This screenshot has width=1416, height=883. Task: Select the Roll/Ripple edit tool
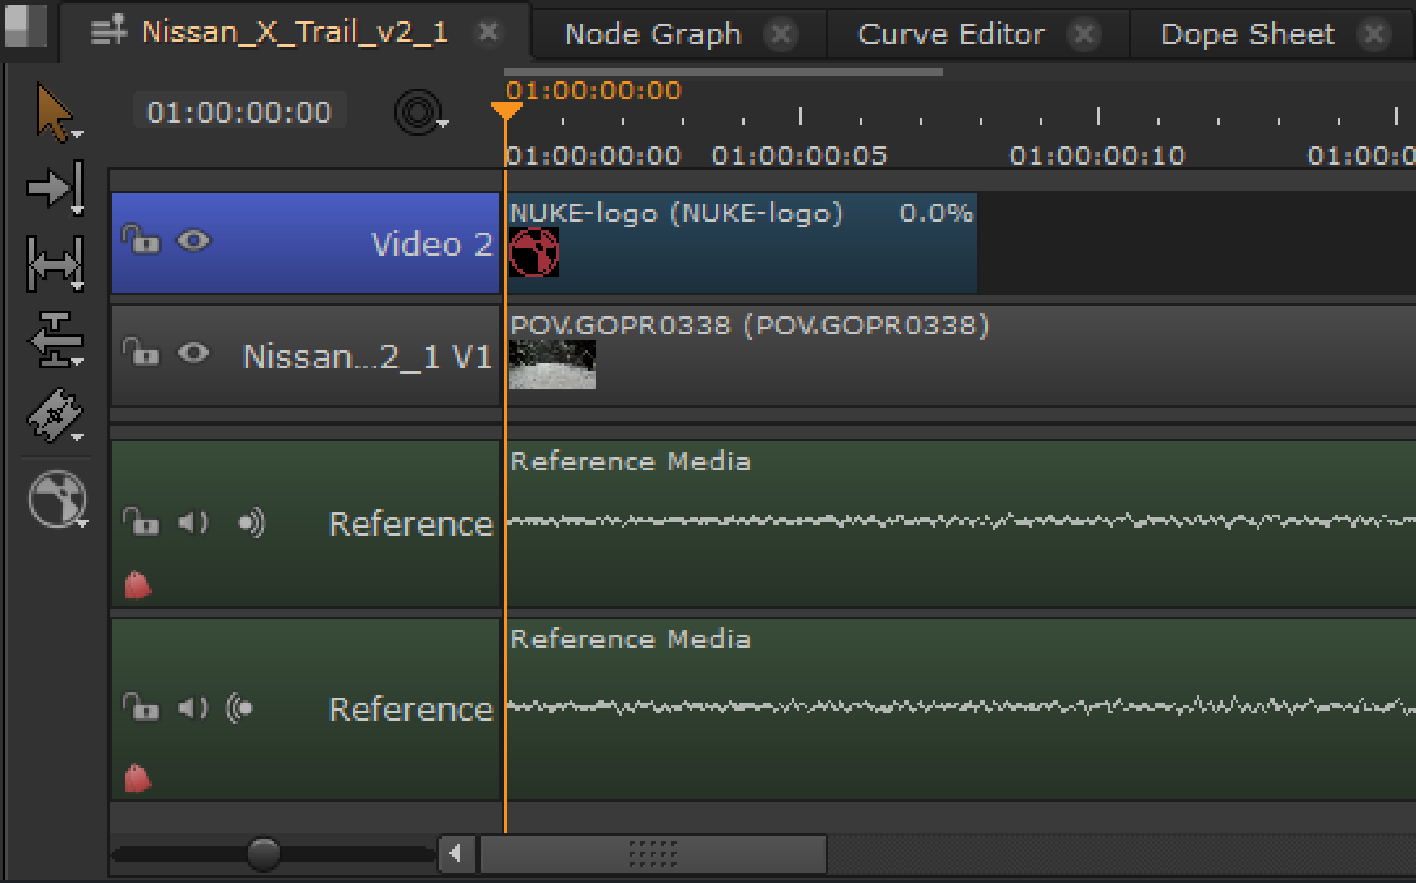click(x=55, y=340)
